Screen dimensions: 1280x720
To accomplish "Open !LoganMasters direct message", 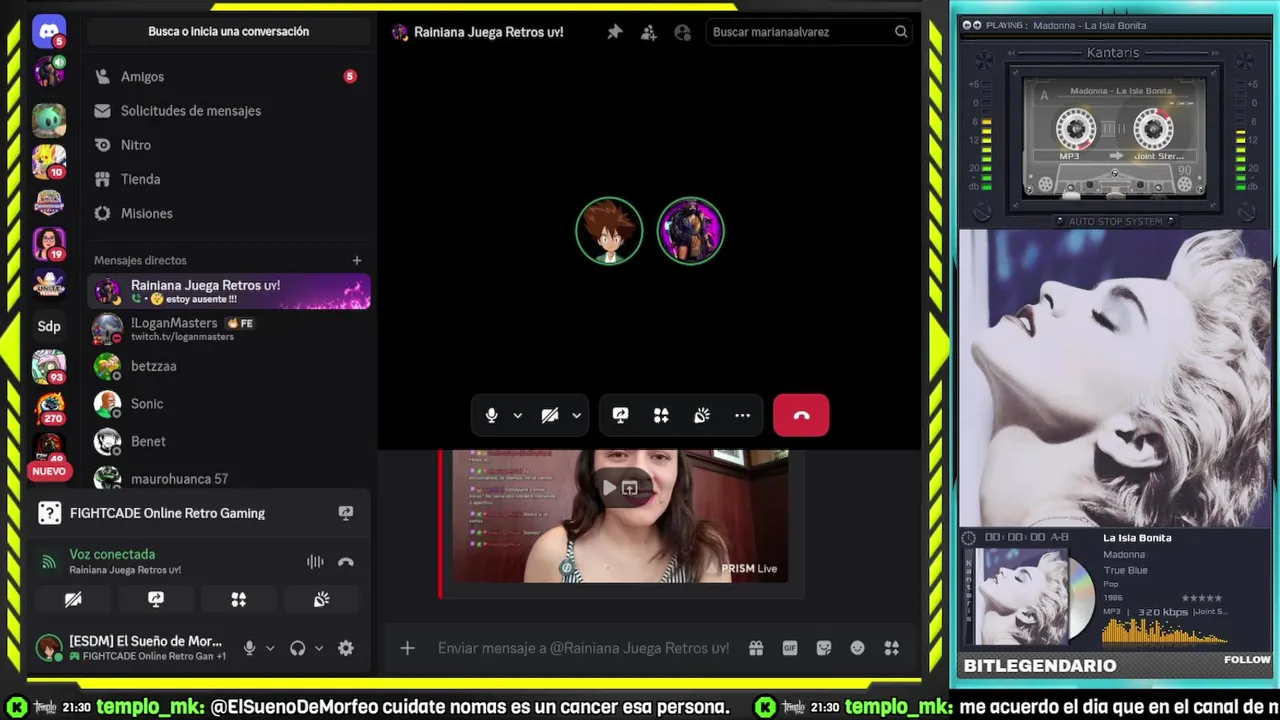I will (x=229, y=329).
